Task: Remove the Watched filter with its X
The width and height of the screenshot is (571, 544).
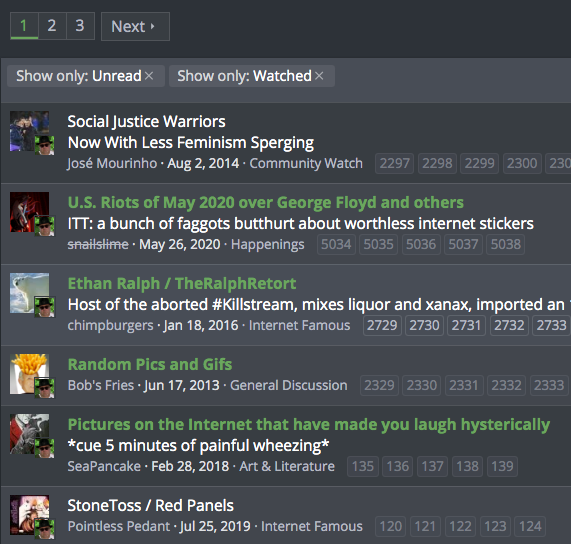Action: tap(319, 76)
